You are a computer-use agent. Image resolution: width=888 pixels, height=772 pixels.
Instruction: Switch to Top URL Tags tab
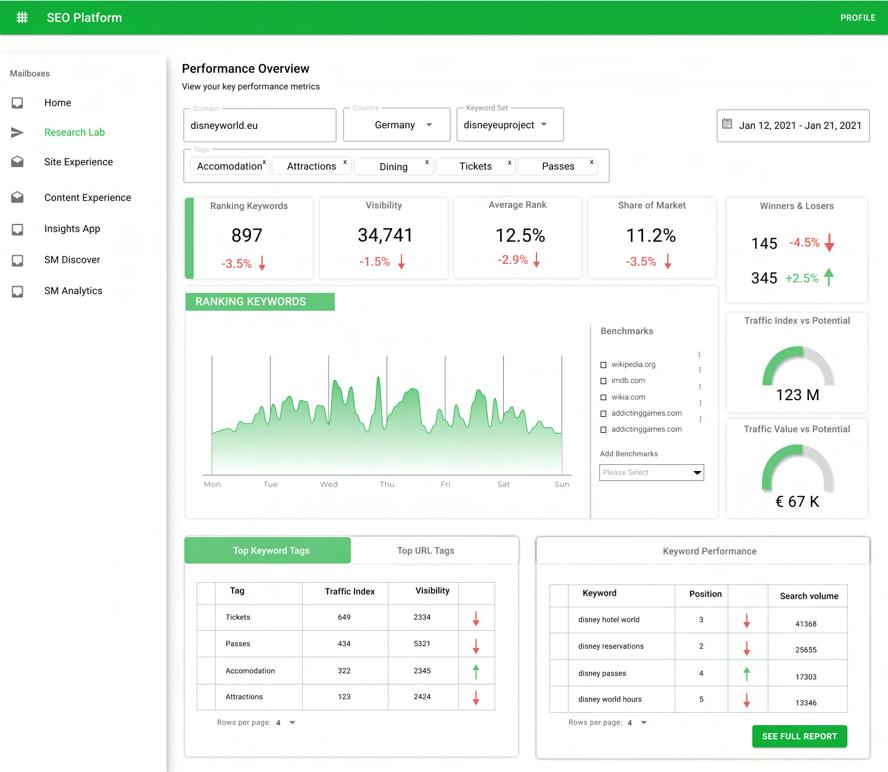click(x=434, y=550)
